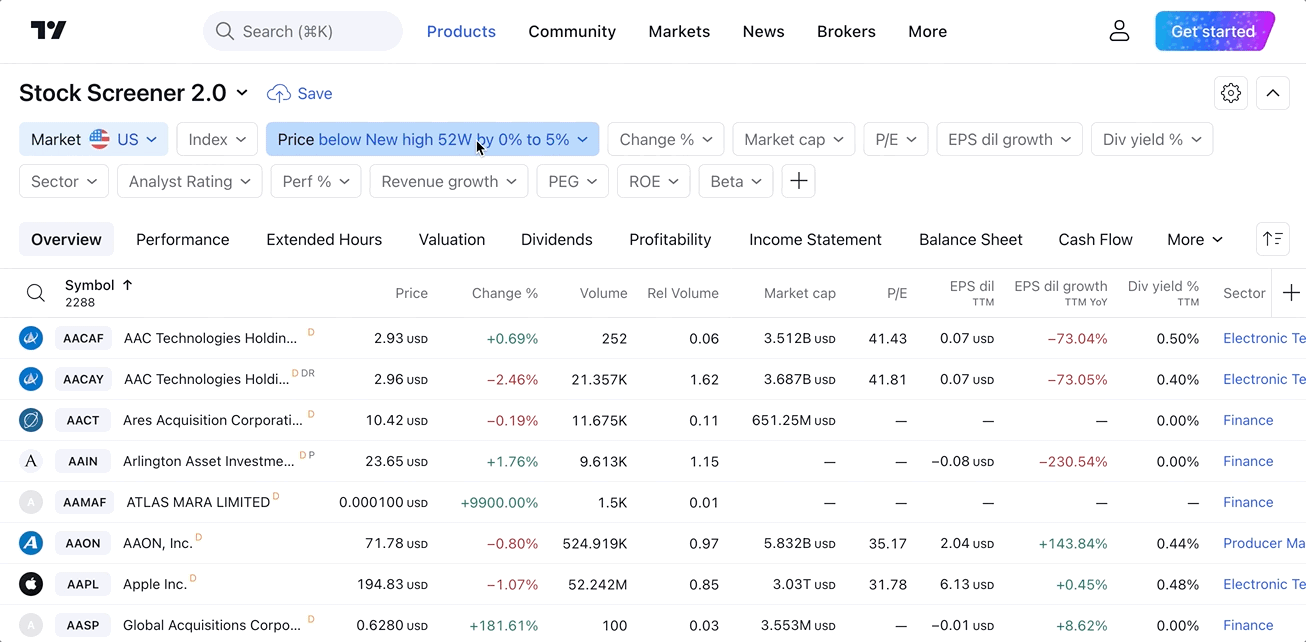This screenshot has height=642, width=1306.
Task: Open the column sort settings icon
Action: (x=1273, y=239)
